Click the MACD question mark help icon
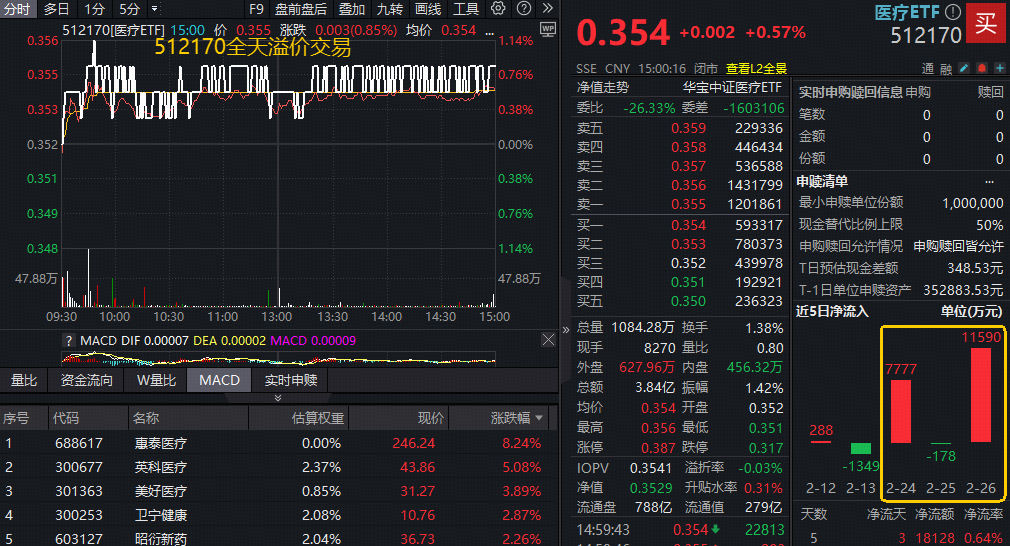The width and height of the screenshot is (1010, 546). coord(69,341)
